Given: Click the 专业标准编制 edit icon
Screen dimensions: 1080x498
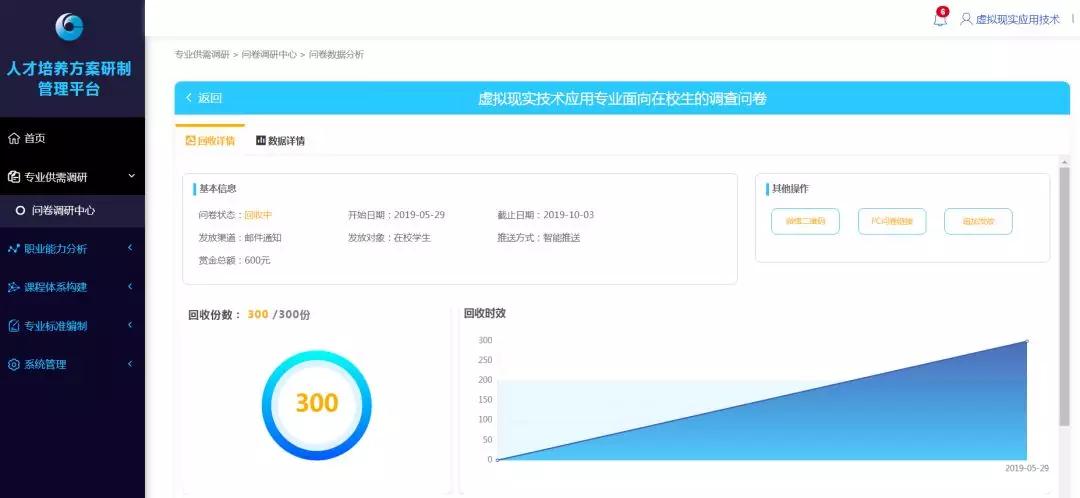Looking at the screenshot, I should [14, 326].
